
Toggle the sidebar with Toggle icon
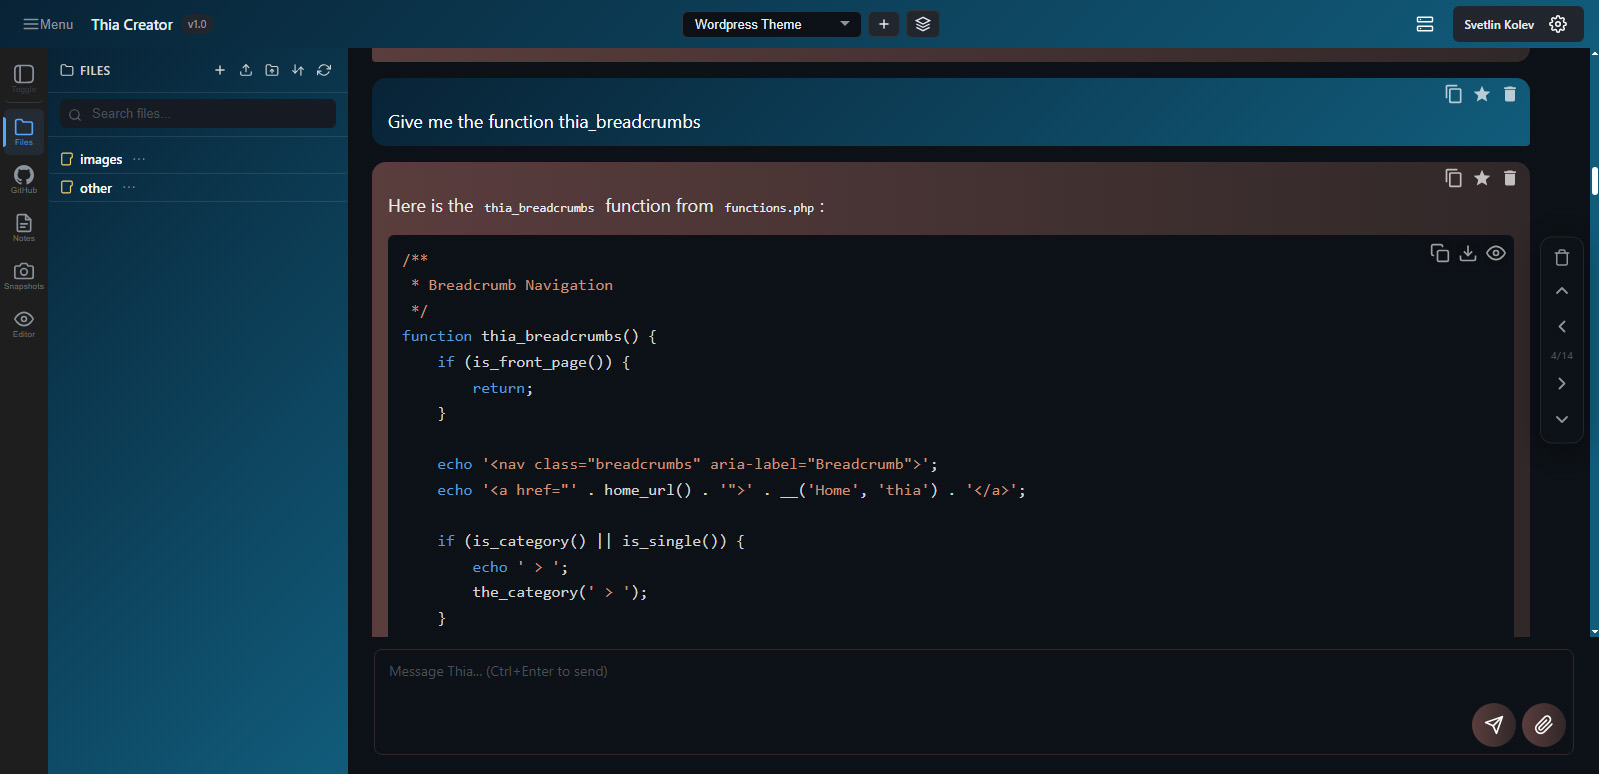point(24,78)
